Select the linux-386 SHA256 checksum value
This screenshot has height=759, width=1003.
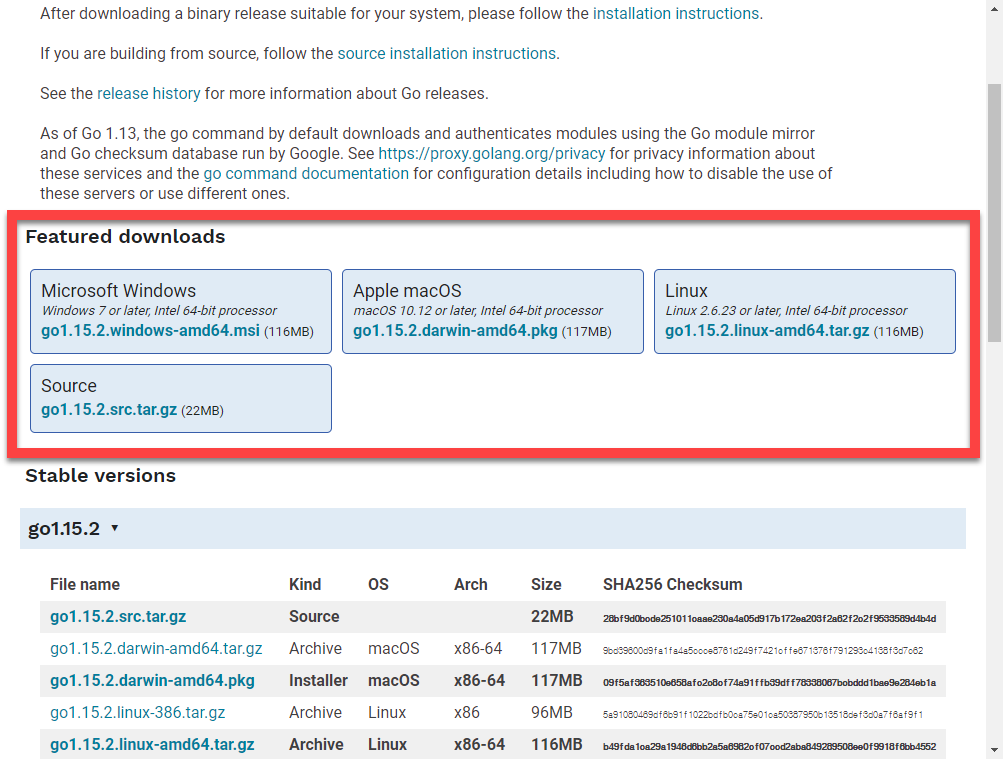(762, 714)
